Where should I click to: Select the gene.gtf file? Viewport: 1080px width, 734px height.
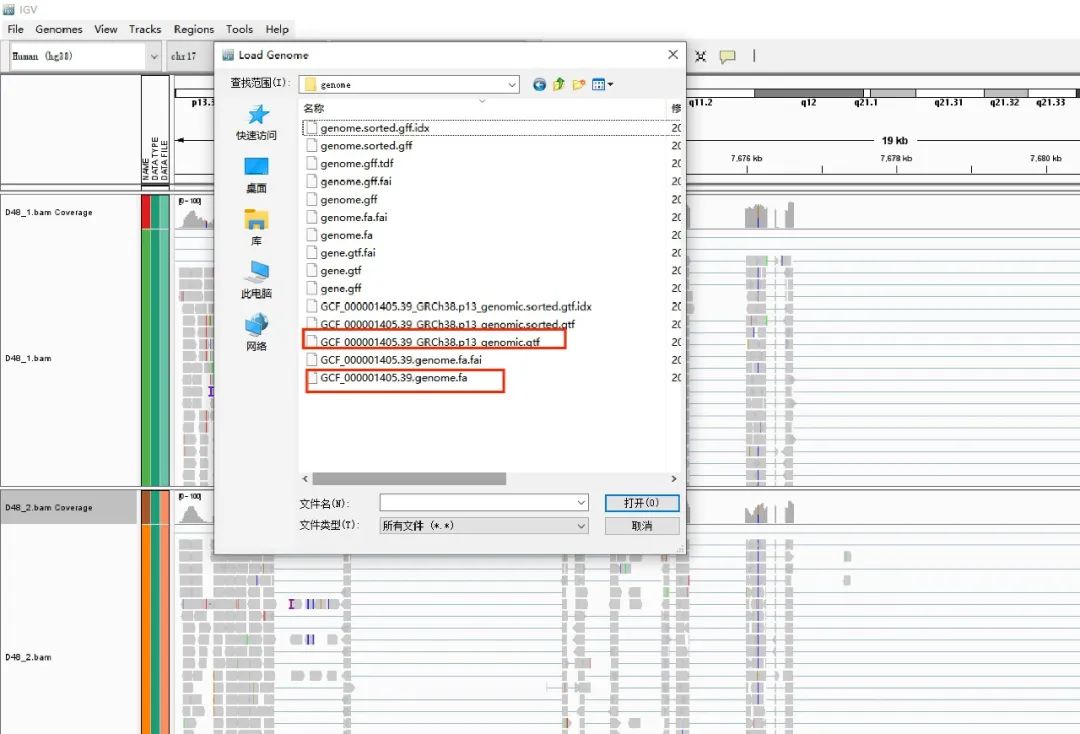340,271
